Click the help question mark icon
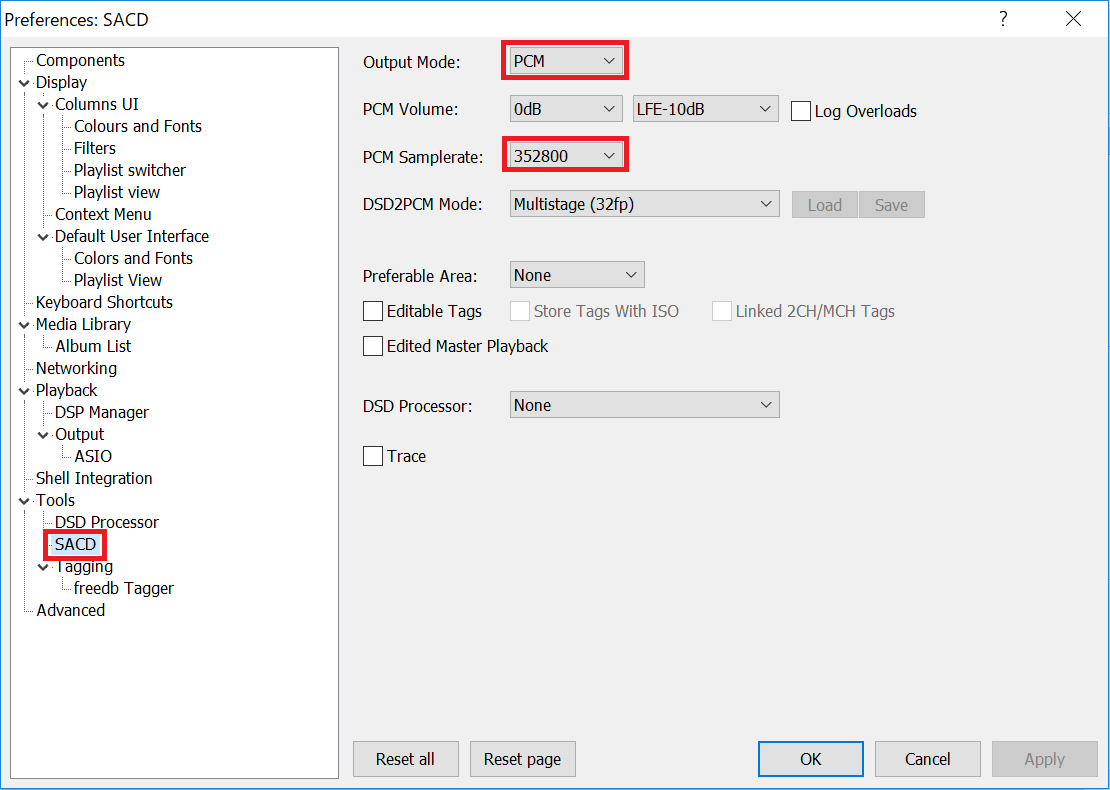The image size is (1110, 790). pyautogui.click(x=1002, y=18)
